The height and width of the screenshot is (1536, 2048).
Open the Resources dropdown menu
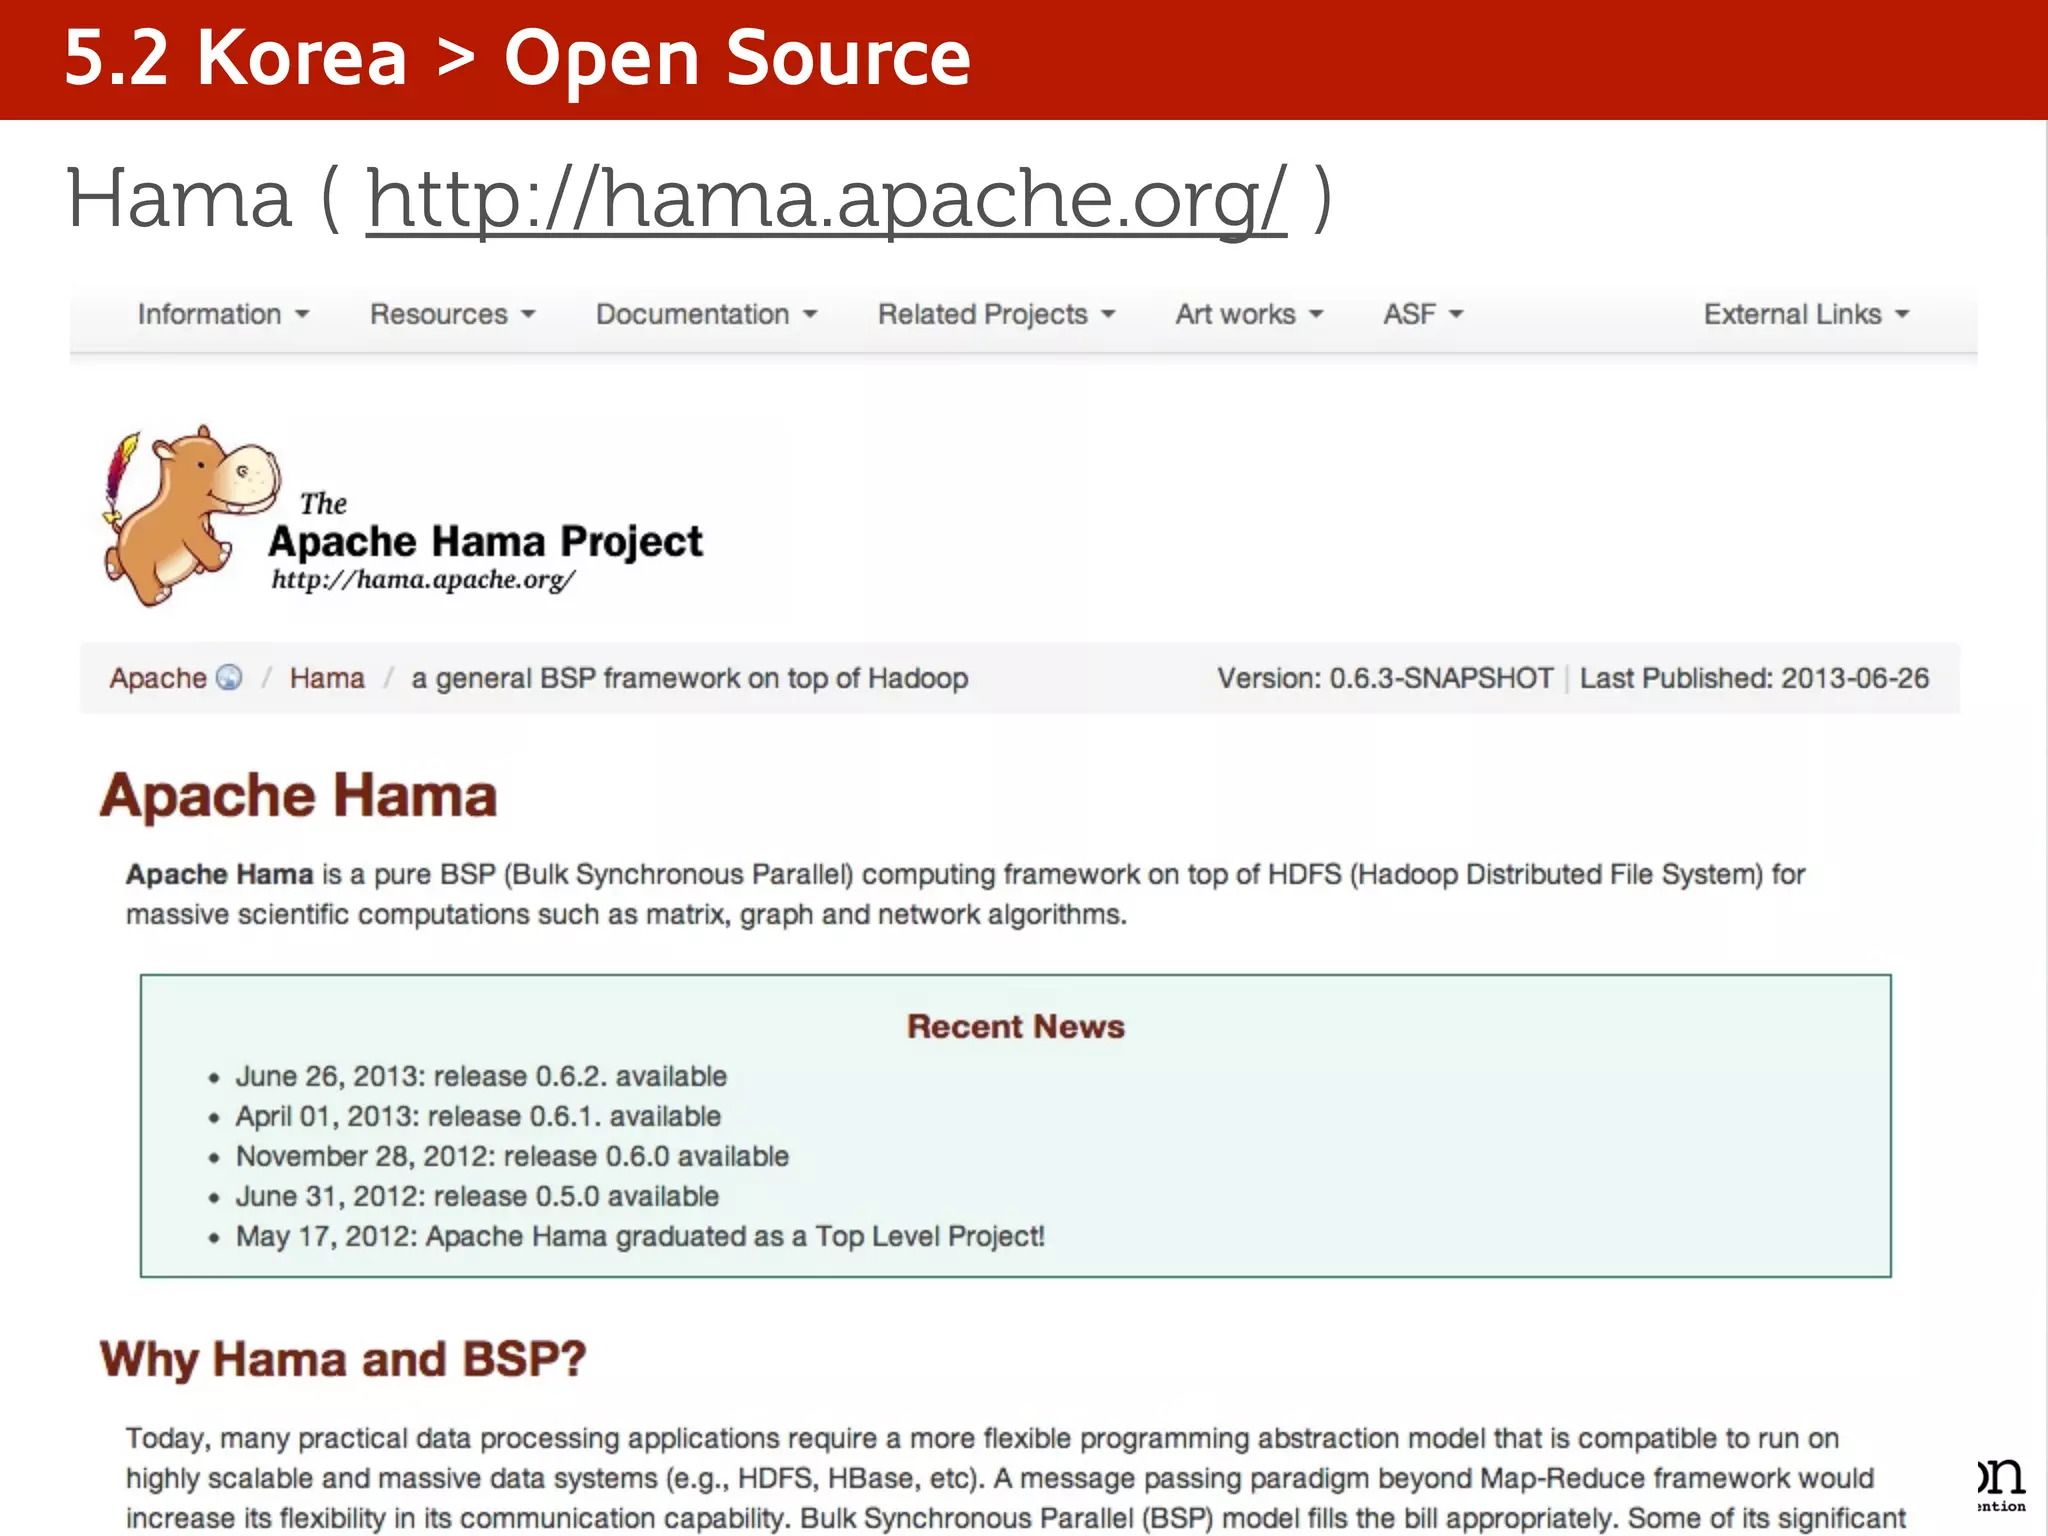pos(453,314)
